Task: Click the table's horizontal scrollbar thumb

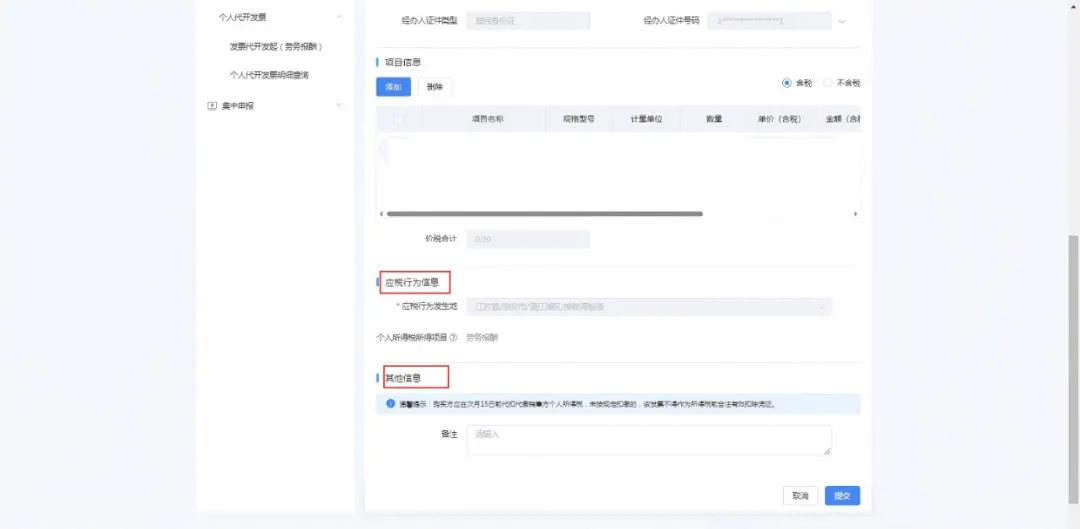Action: point(545,214)
